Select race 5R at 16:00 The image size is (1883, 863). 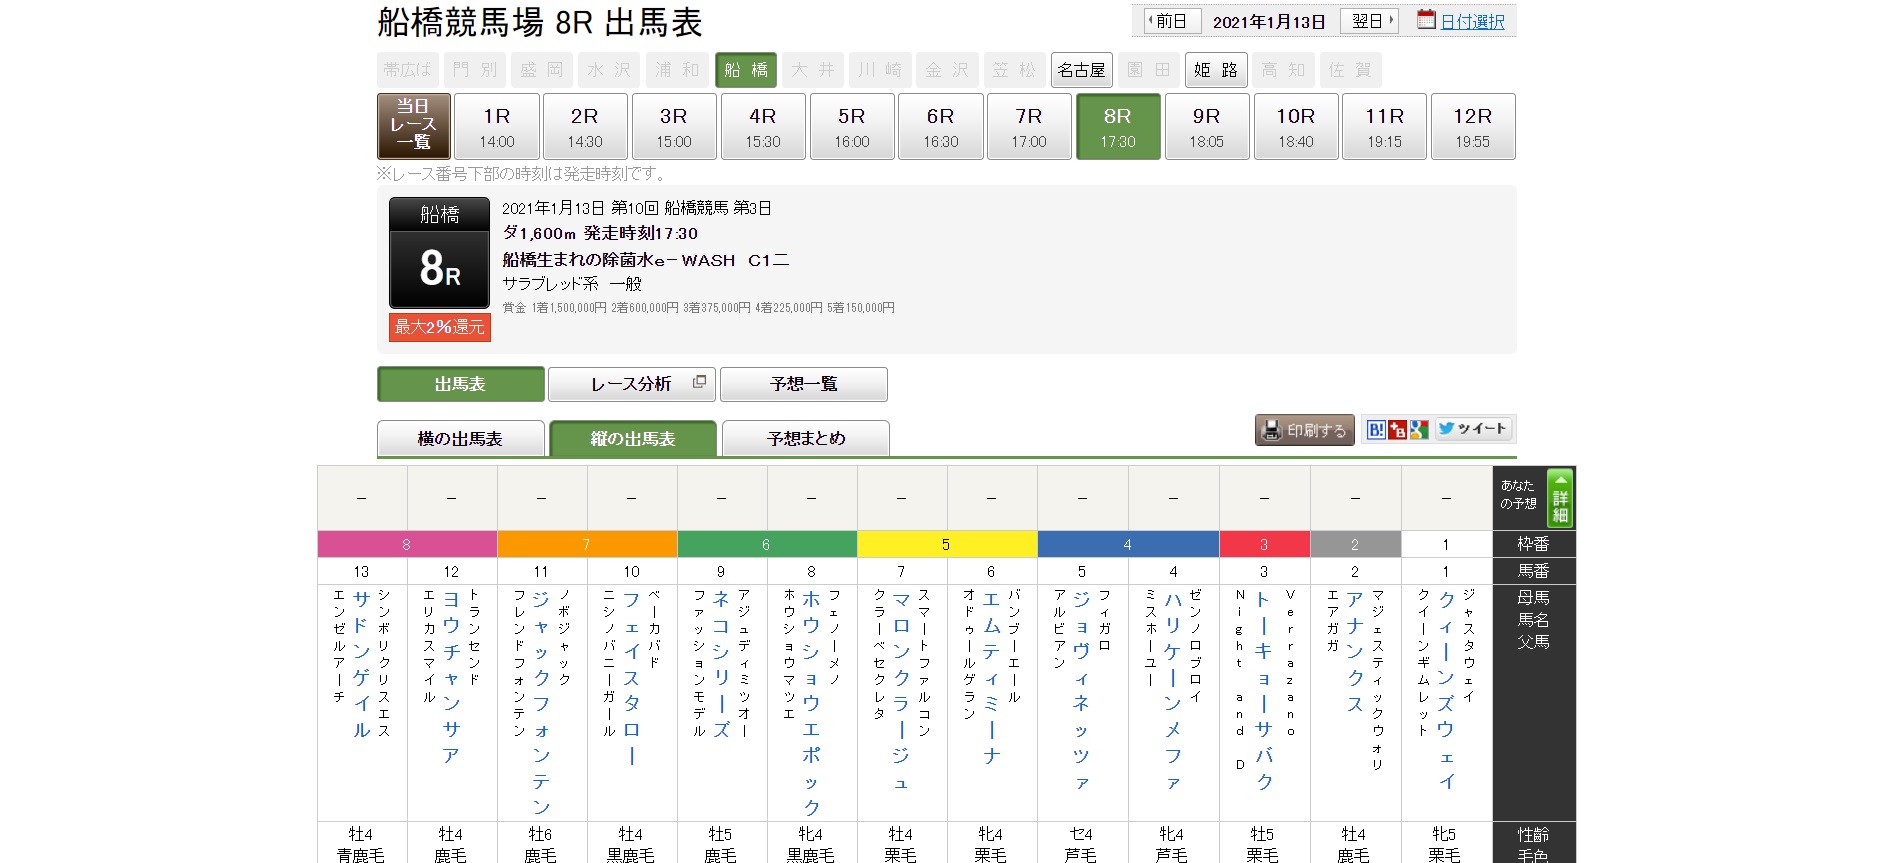pyautogui.click(x=852, y=126)
